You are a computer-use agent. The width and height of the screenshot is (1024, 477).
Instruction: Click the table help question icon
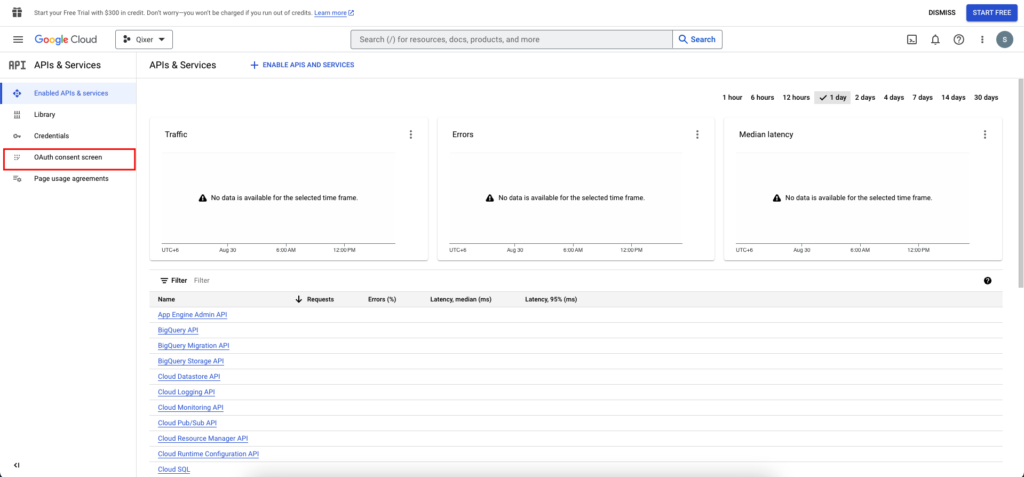987,280
